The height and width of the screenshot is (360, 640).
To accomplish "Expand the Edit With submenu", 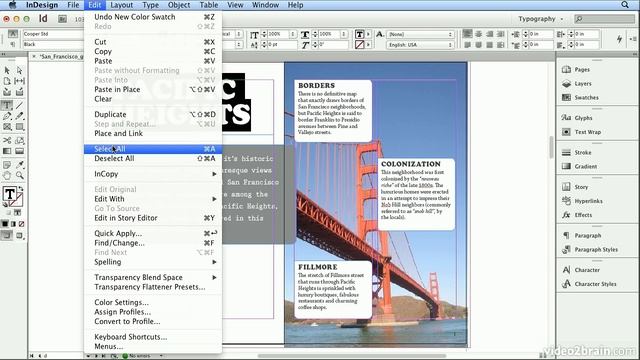I will pos(153,199).
